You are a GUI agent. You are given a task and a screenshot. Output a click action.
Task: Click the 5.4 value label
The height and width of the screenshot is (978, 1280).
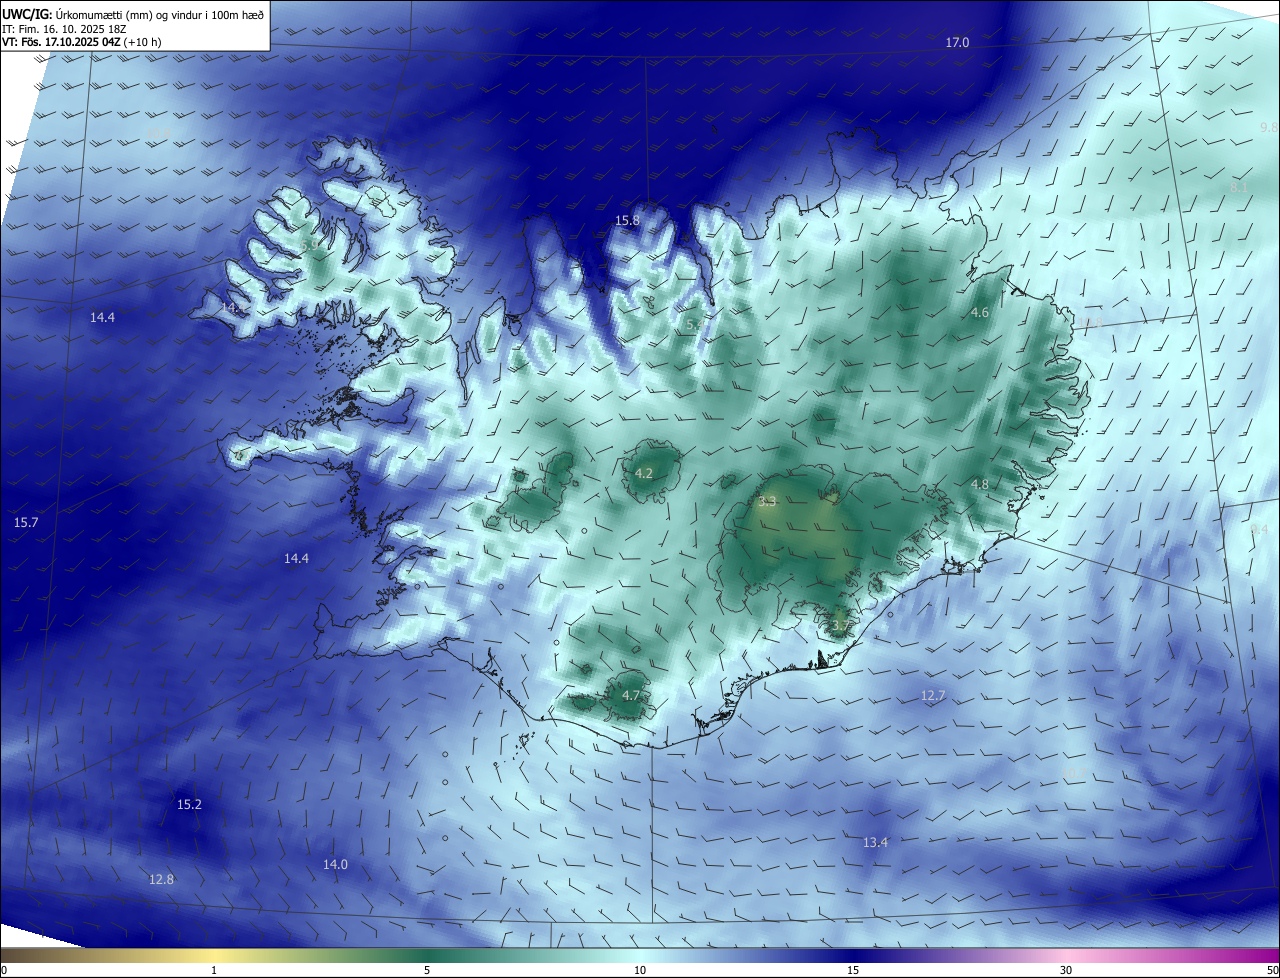click(694, 324)
